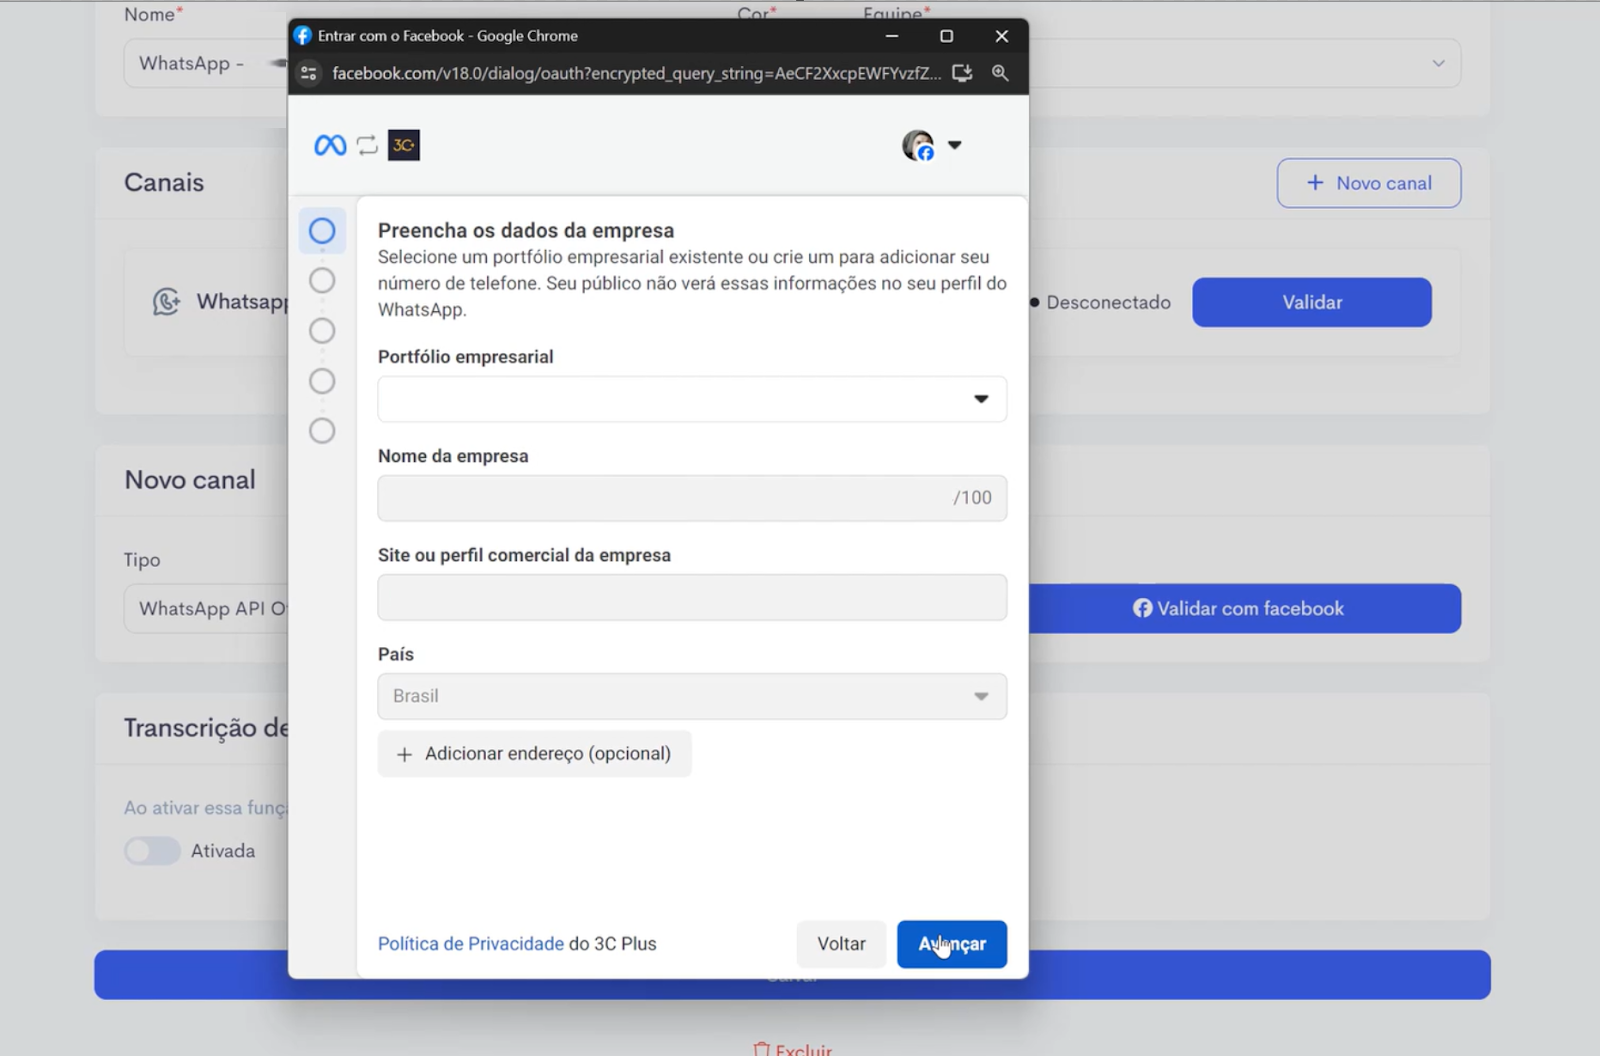Select the second step circle in stepper
Viewport: 1600px width, 1056px height.
[x=322, y=281]
